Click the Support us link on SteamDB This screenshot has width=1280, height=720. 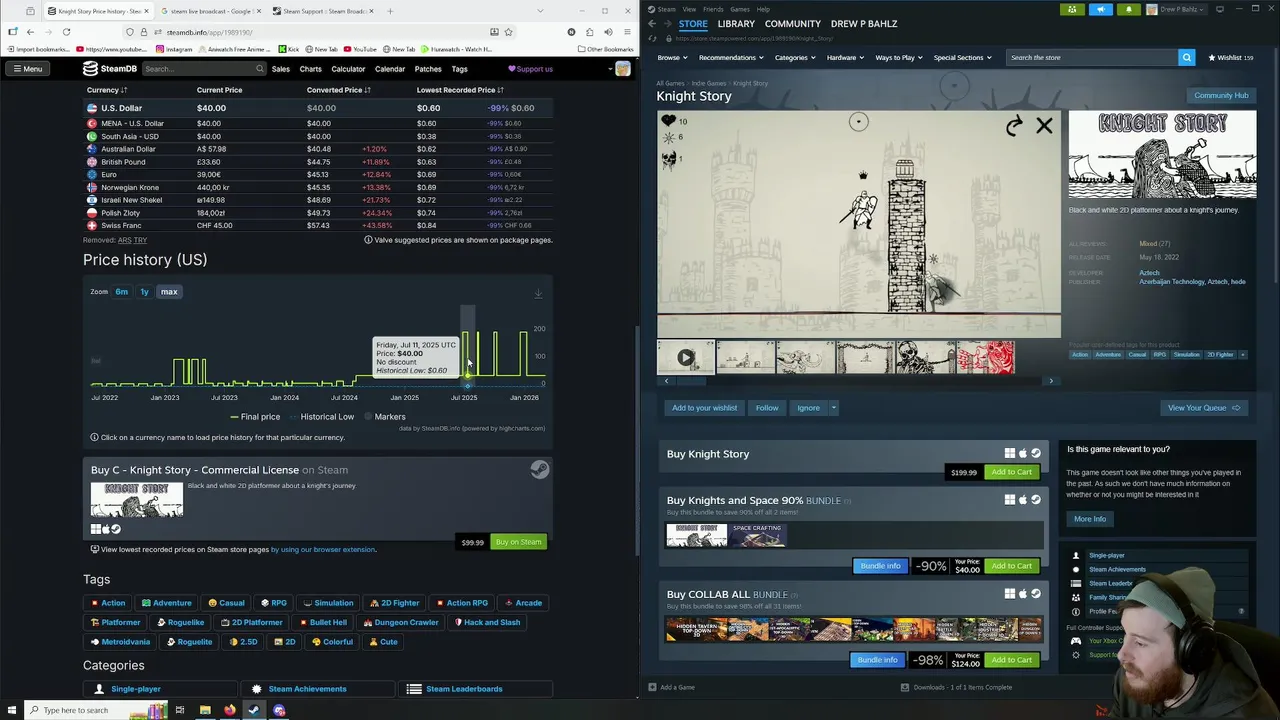(x=530, y=69)
